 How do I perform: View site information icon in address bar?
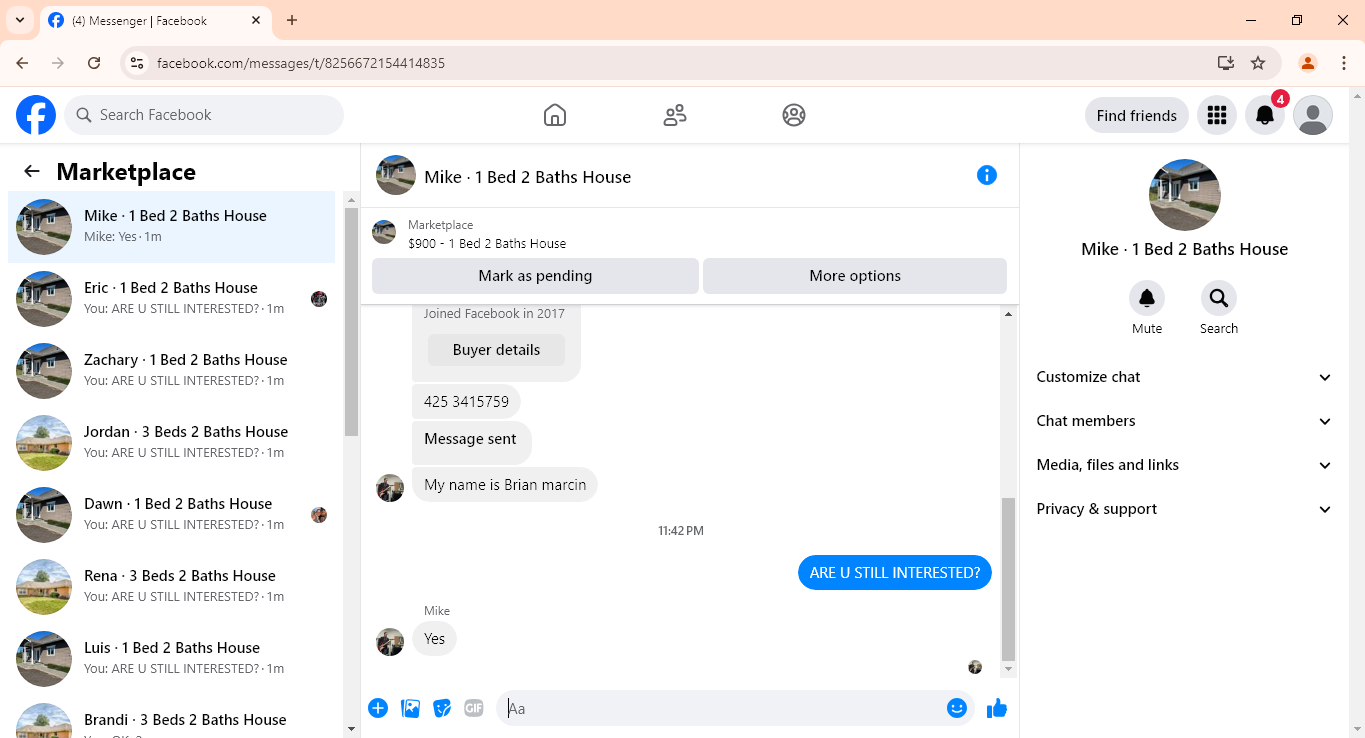click(138, 63)
